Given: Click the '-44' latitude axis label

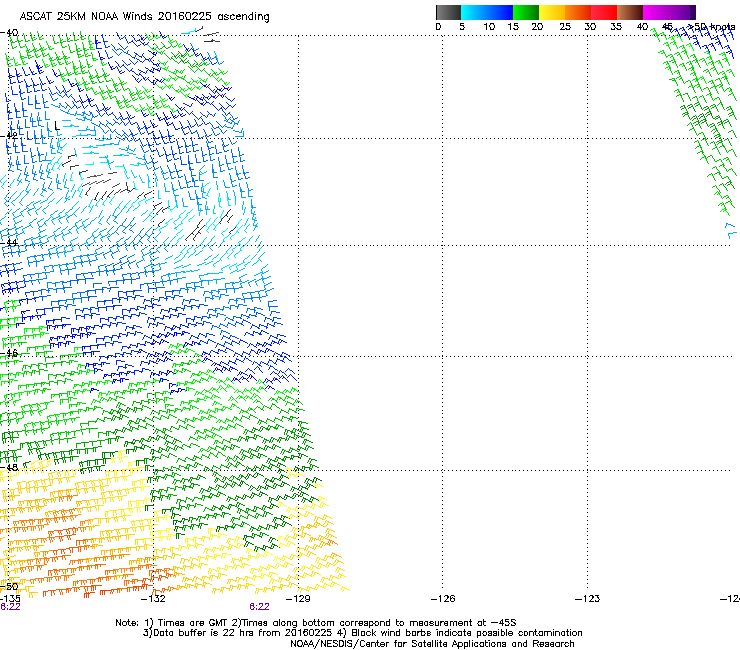Looking at the screenshot, I should [x=9, y=243].
